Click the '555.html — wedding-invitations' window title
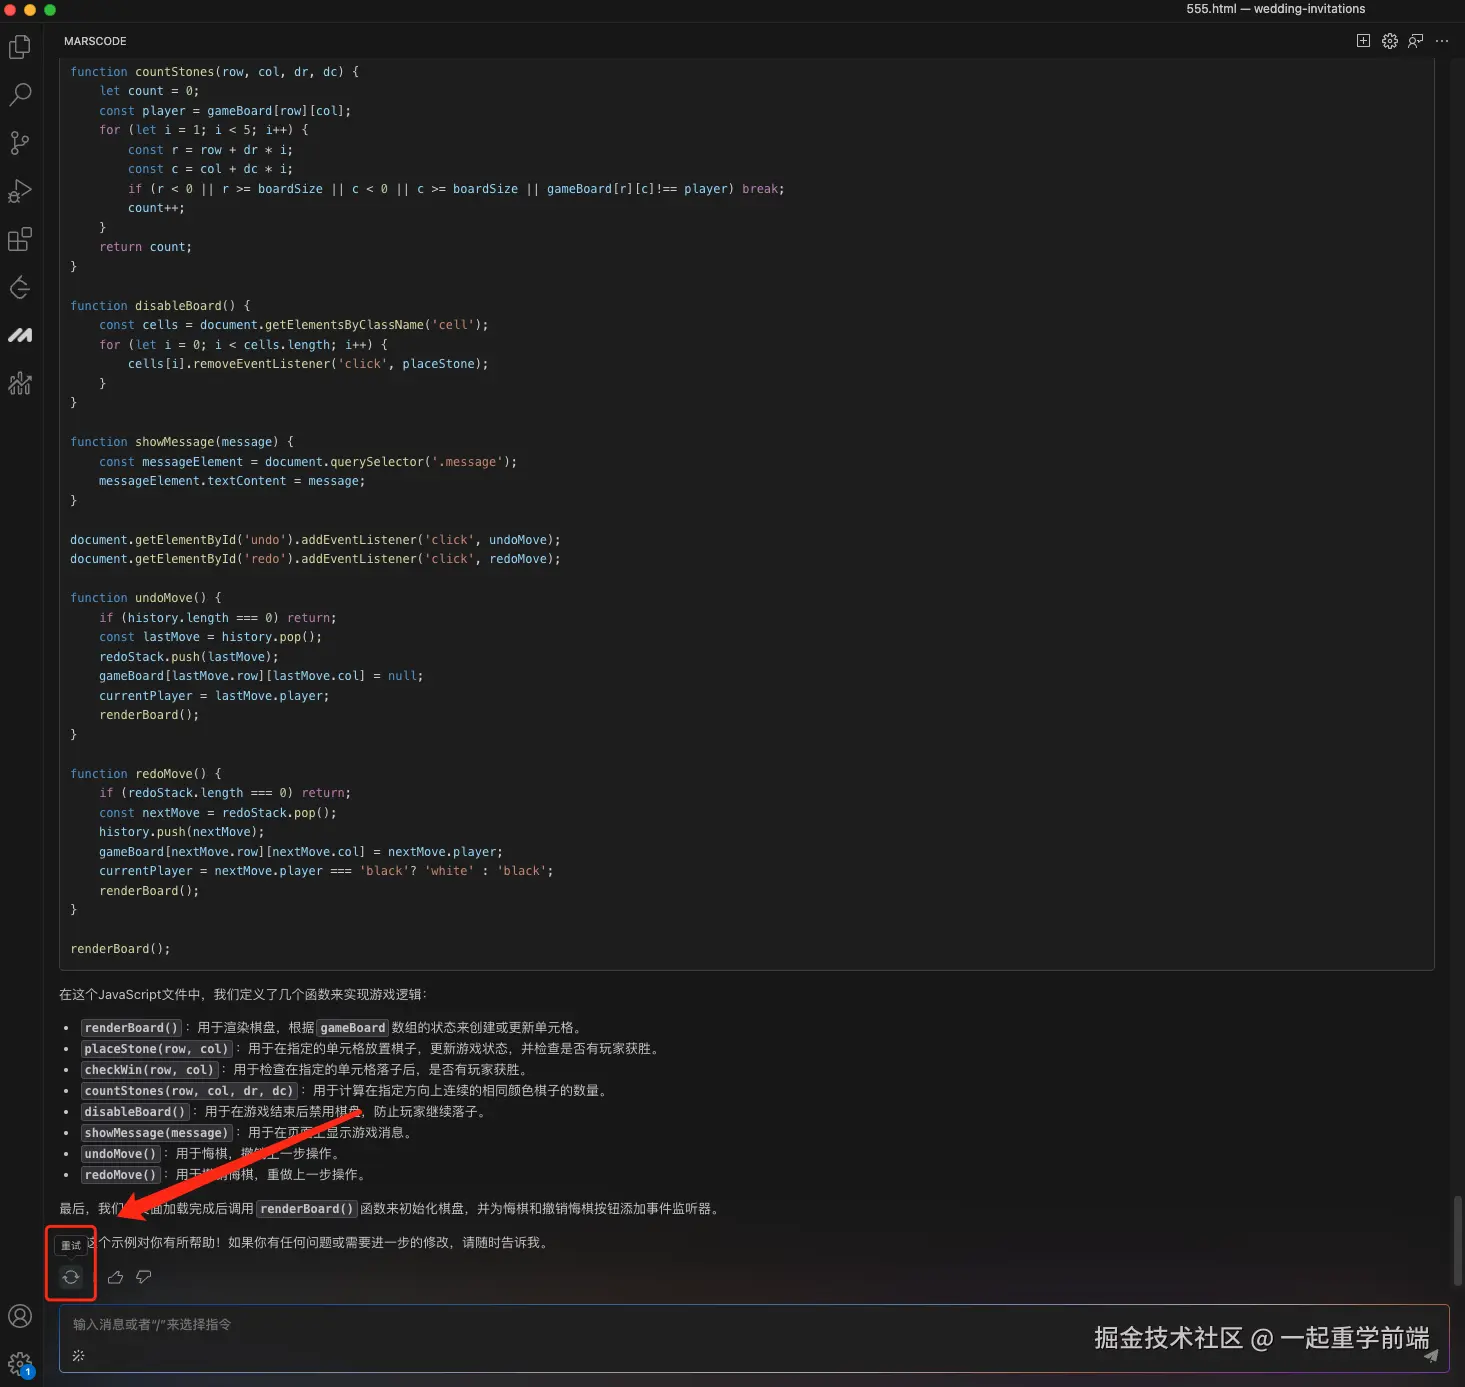The width and height of the screenshot is (1465, 1387). (1275, 9)
